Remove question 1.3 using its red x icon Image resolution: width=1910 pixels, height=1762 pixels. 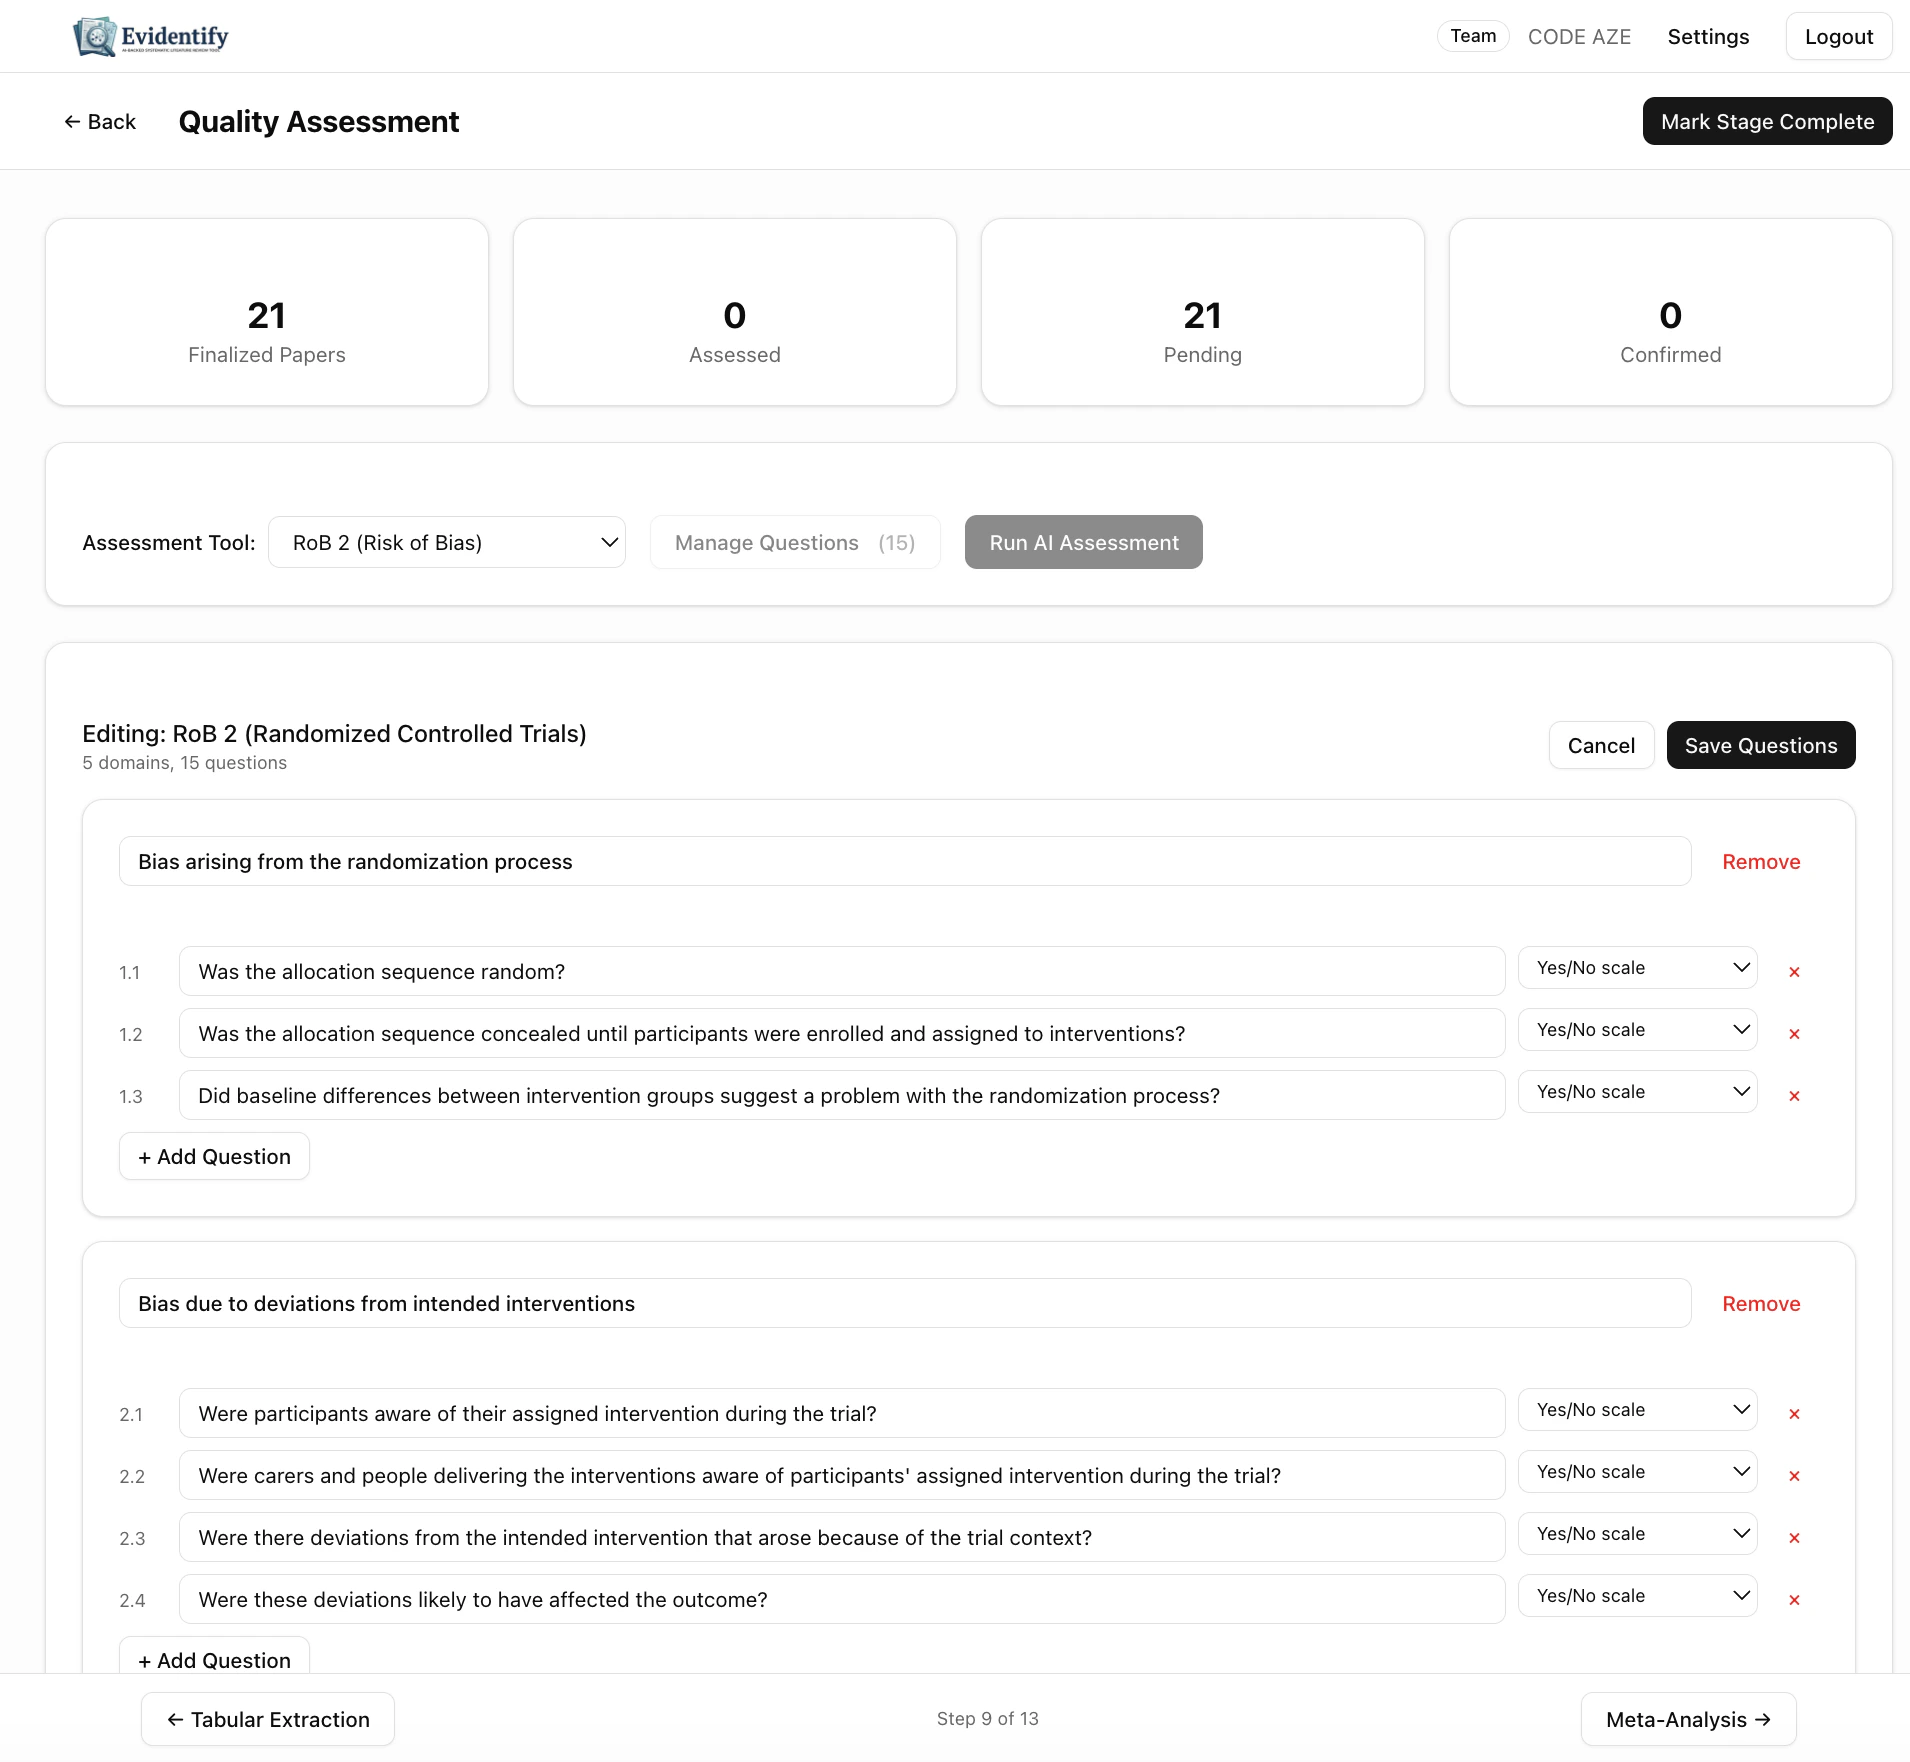click(x=1795, y=1096)
